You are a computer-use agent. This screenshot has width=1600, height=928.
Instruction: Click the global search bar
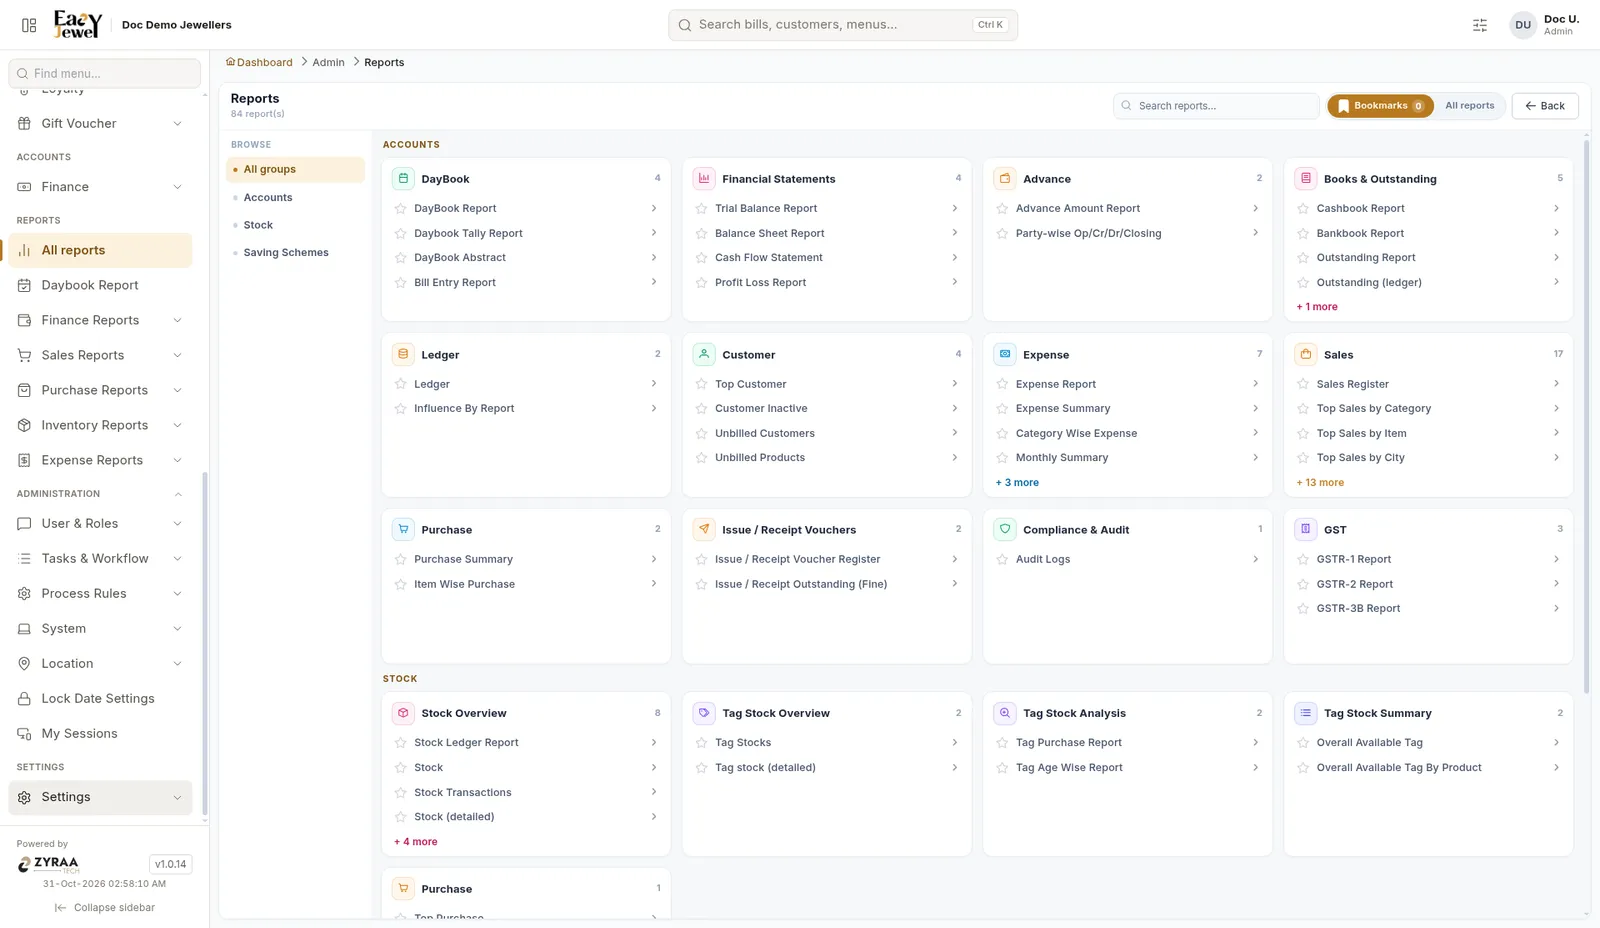point(843,25)
